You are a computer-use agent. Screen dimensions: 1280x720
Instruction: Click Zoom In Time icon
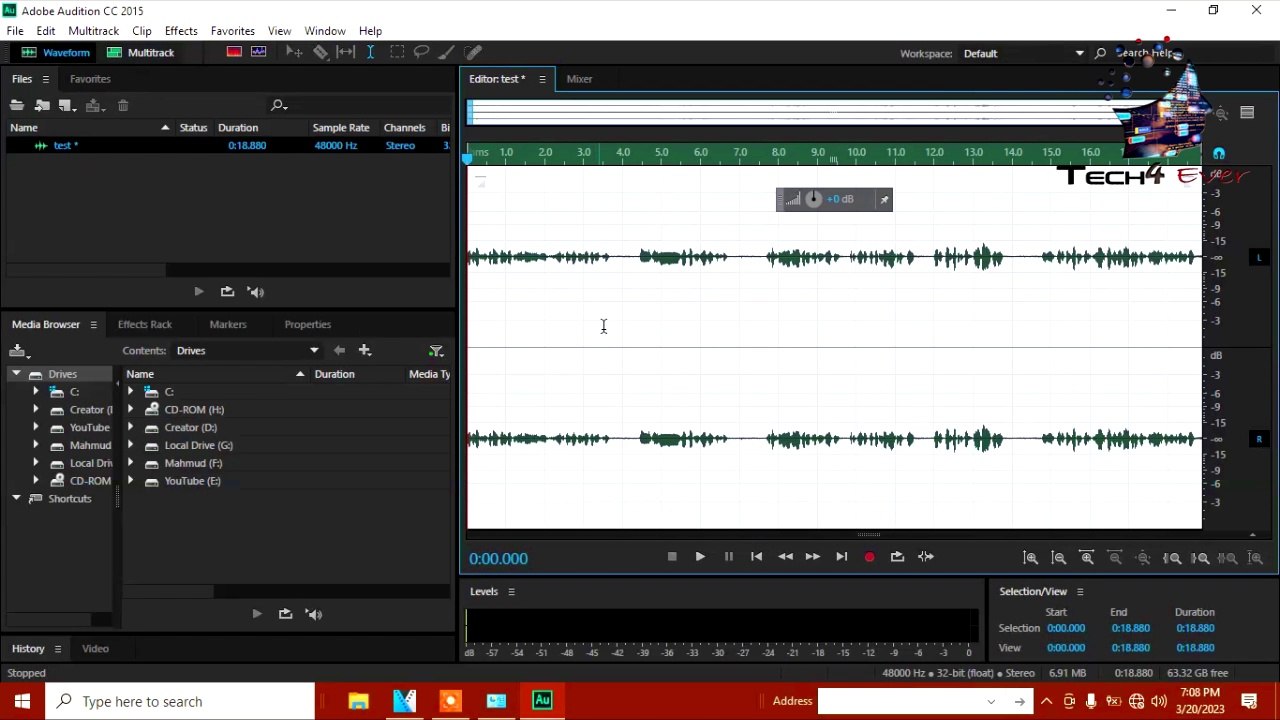(x=1087, y=558)
